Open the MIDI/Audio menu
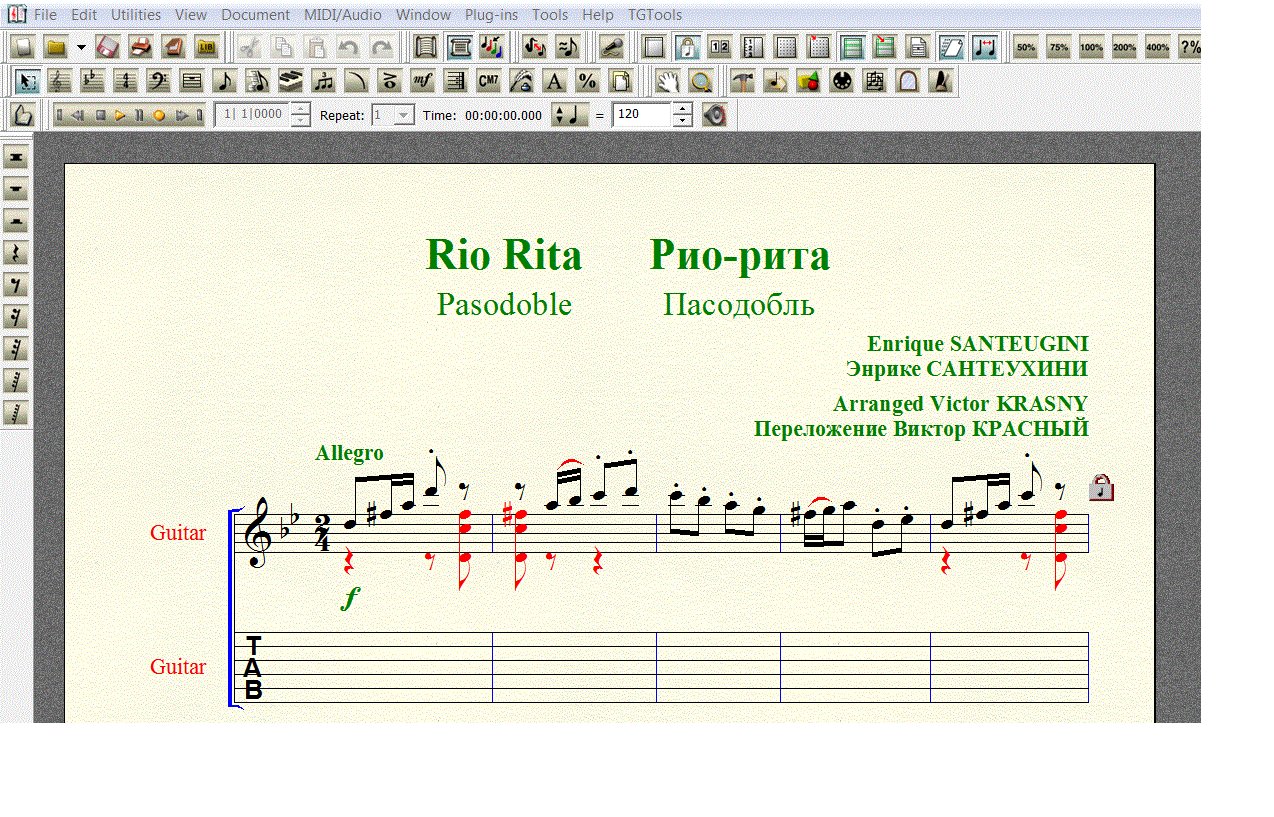1274x817 pixels. (x=342, y=15)
